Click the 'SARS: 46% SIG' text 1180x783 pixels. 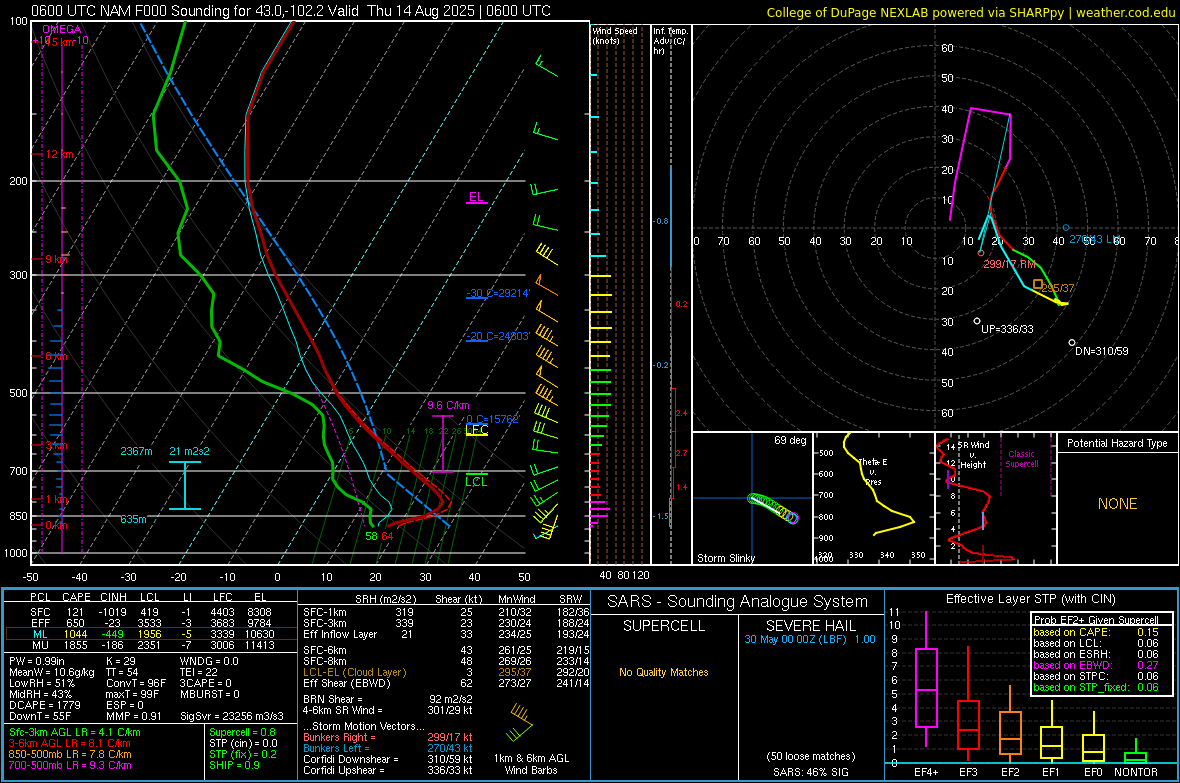810,772
